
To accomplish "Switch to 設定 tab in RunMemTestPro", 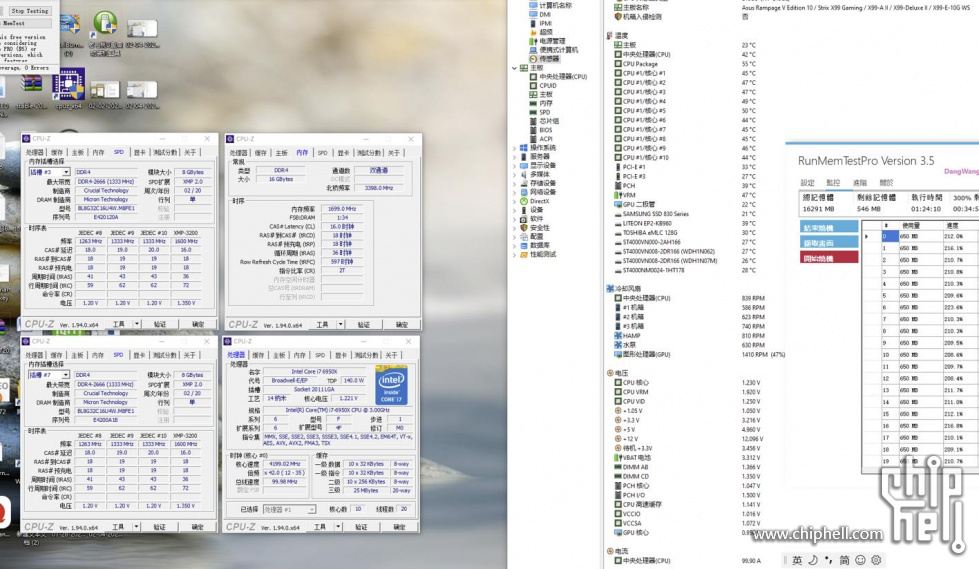I will (807, 183).
